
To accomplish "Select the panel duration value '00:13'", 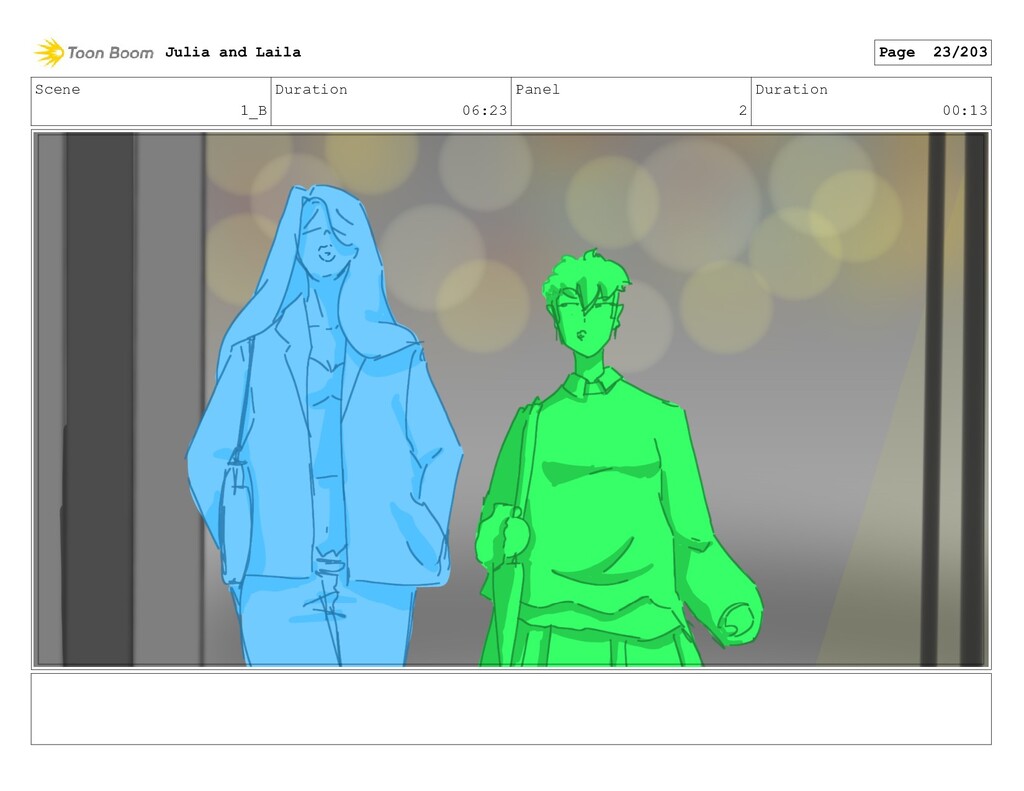I will tap(965, 110).
